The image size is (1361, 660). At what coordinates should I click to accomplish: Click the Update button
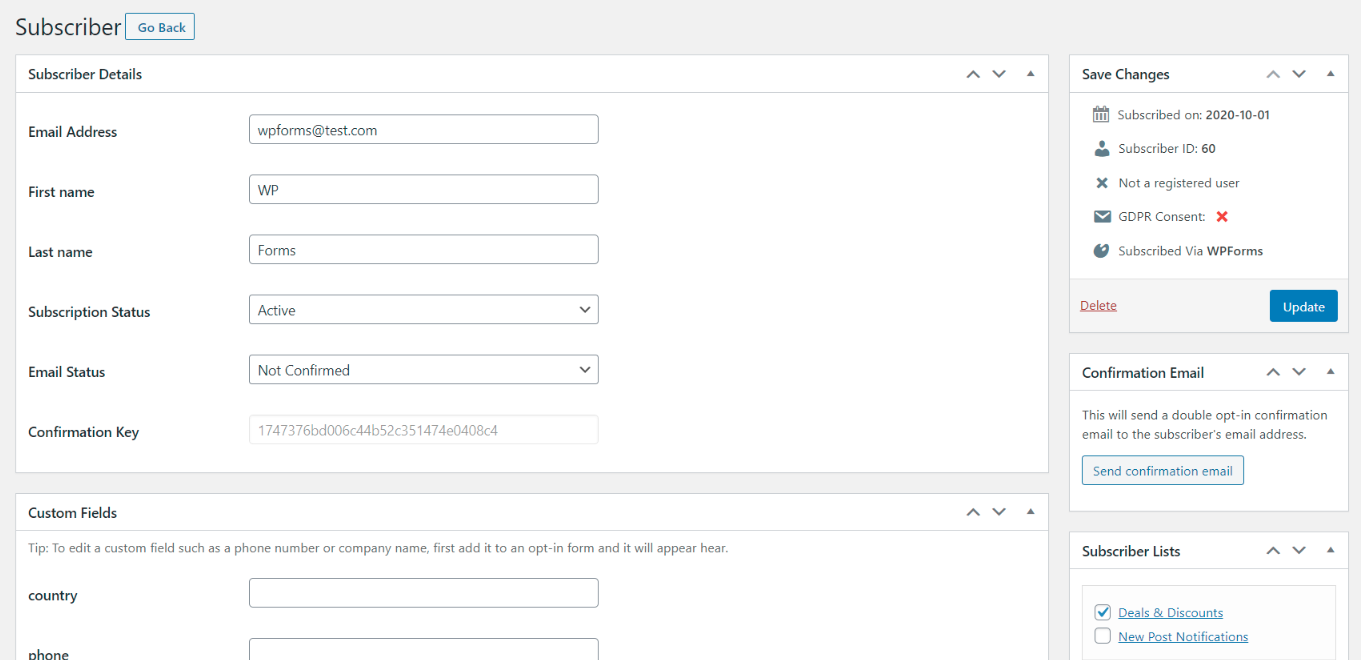pos(1303,306)
